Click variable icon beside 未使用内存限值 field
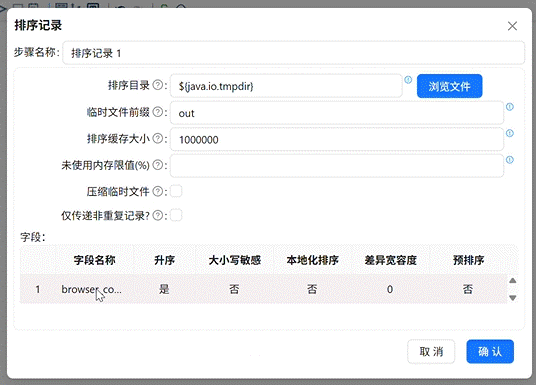This screenshot has width=536, height=385. [510, 160]
